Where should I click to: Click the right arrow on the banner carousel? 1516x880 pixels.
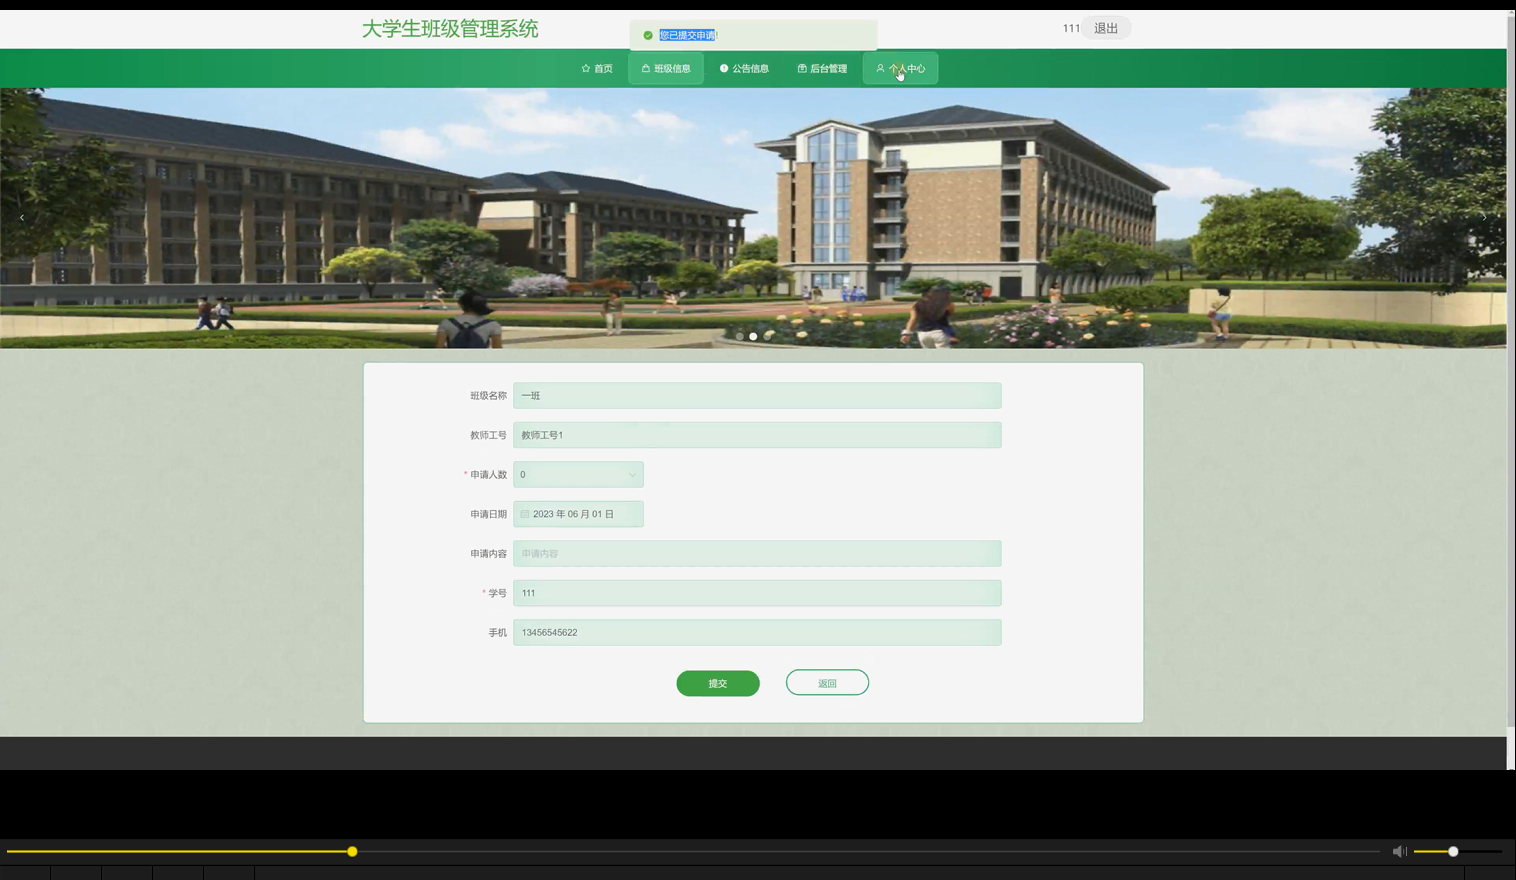(x=1484, y=217)
